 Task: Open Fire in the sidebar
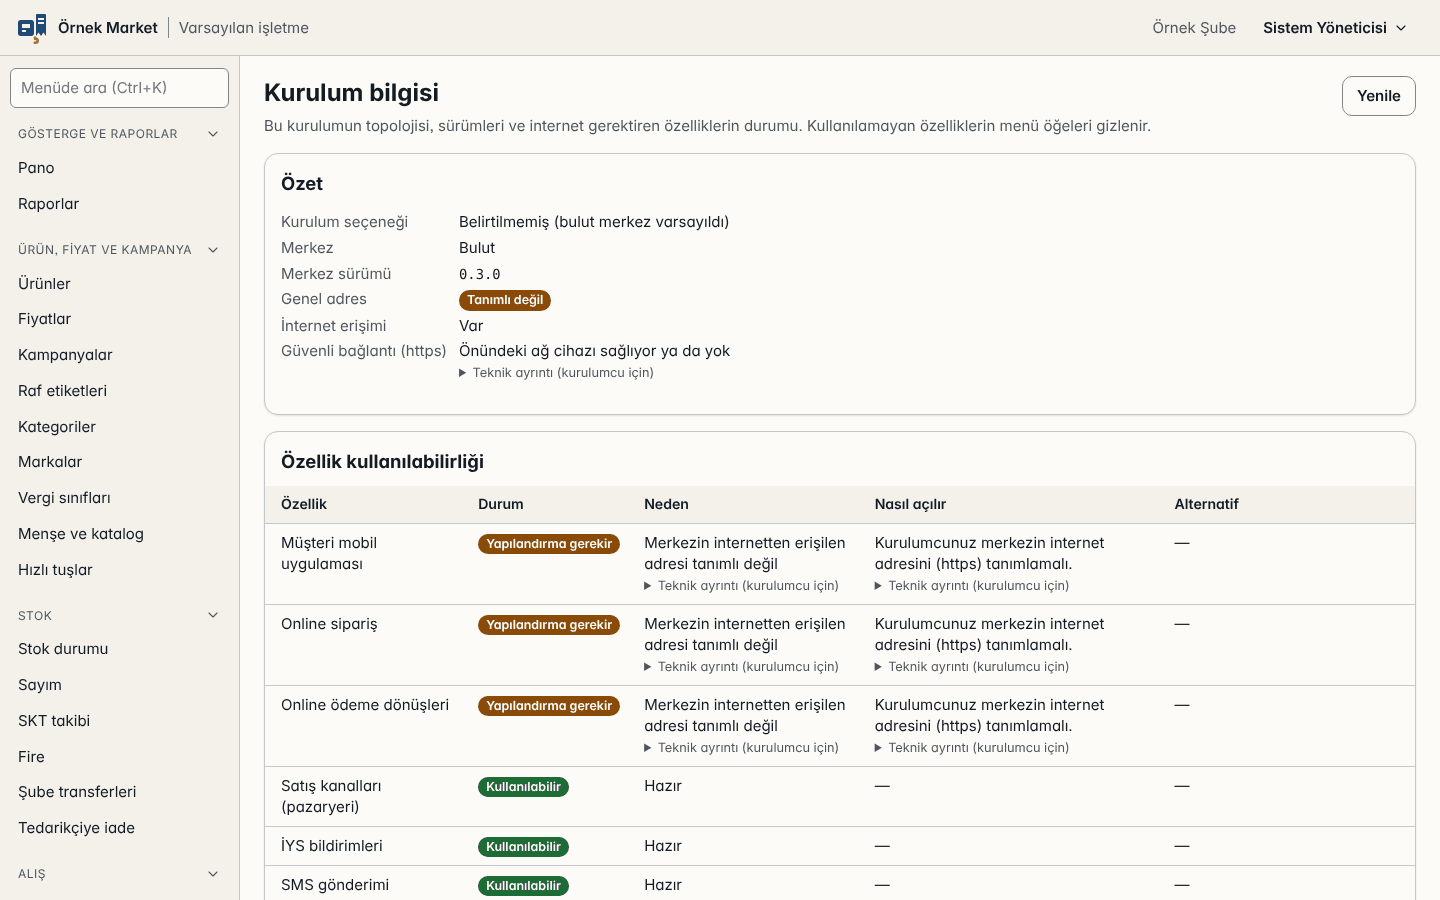point(119,757)
